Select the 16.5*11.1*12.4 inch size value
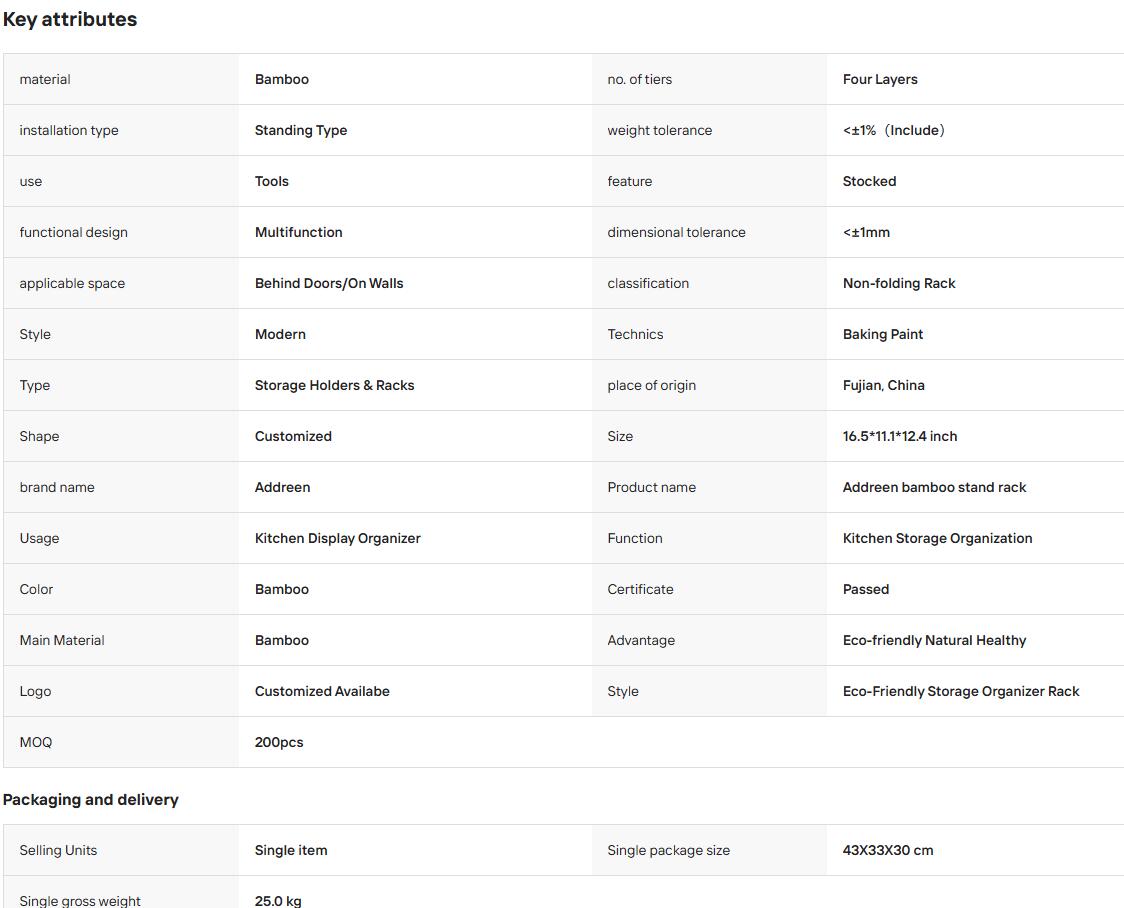The image size is (1124, 908). click(x=900, y=436)
